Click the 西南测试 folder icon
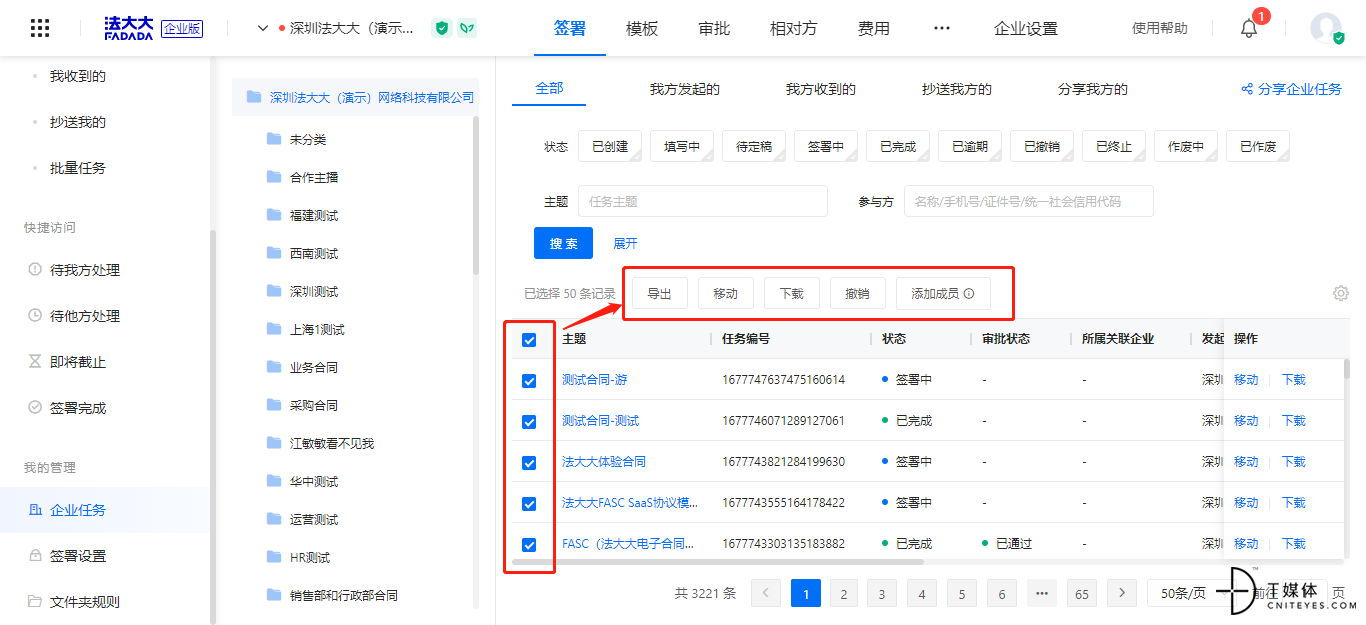The image size is (1366, 625). click(x=274, y=253)
